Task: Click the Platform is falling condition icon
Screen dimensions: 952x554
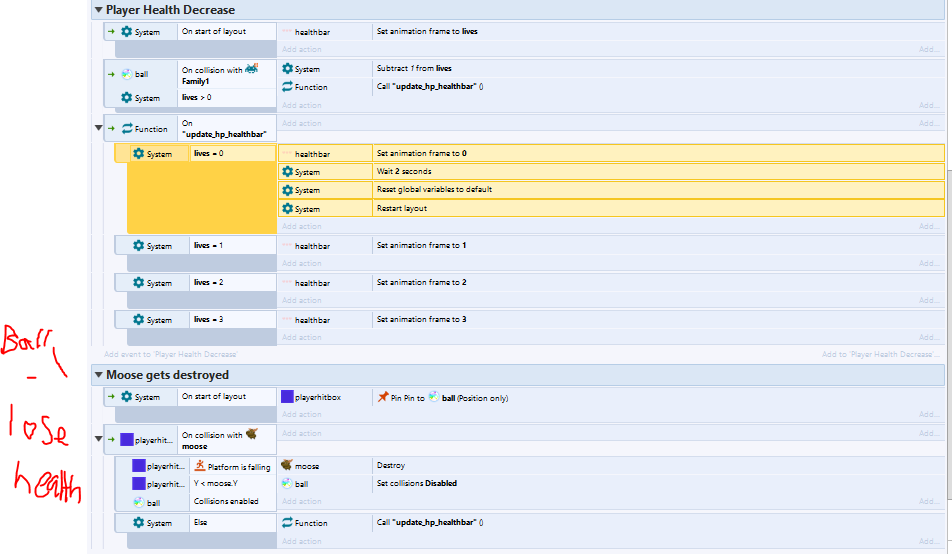Action: point(201,465)
